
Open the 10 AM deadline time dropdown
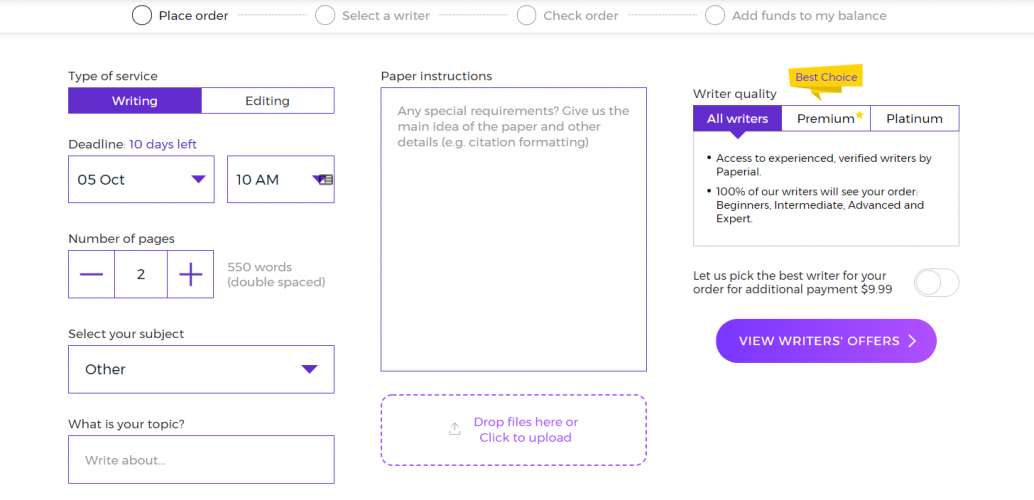280,180
